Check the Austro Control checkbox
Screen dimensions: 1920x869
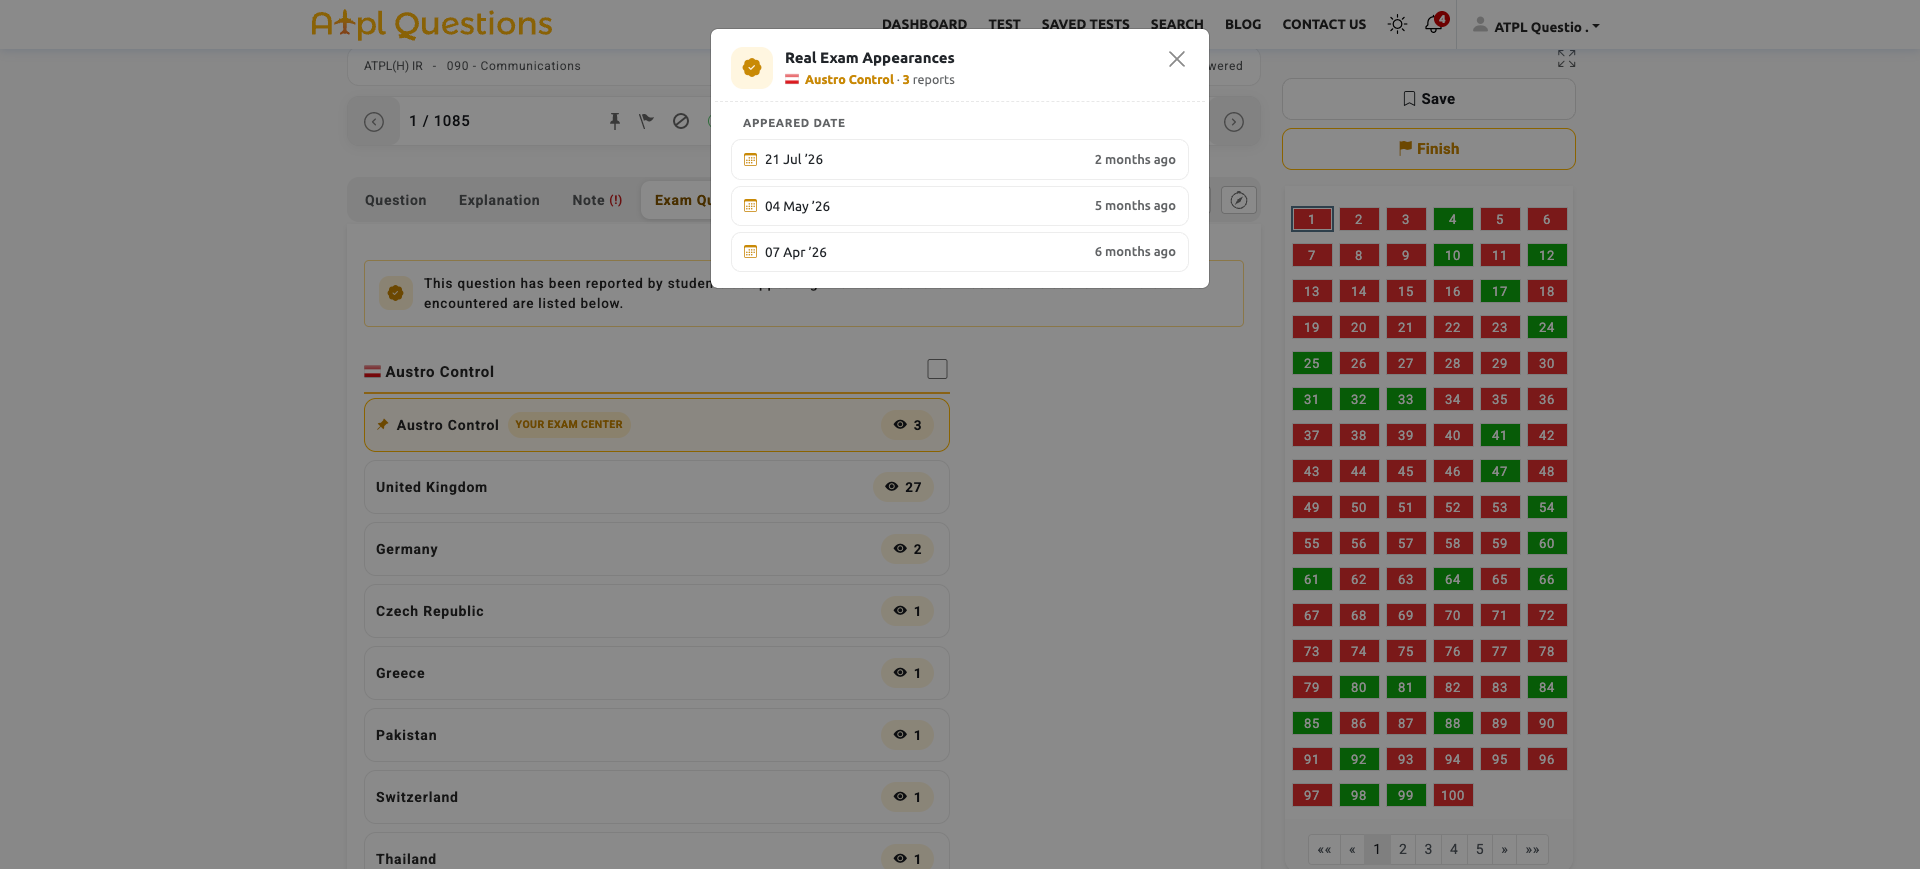tap(937, 369)
